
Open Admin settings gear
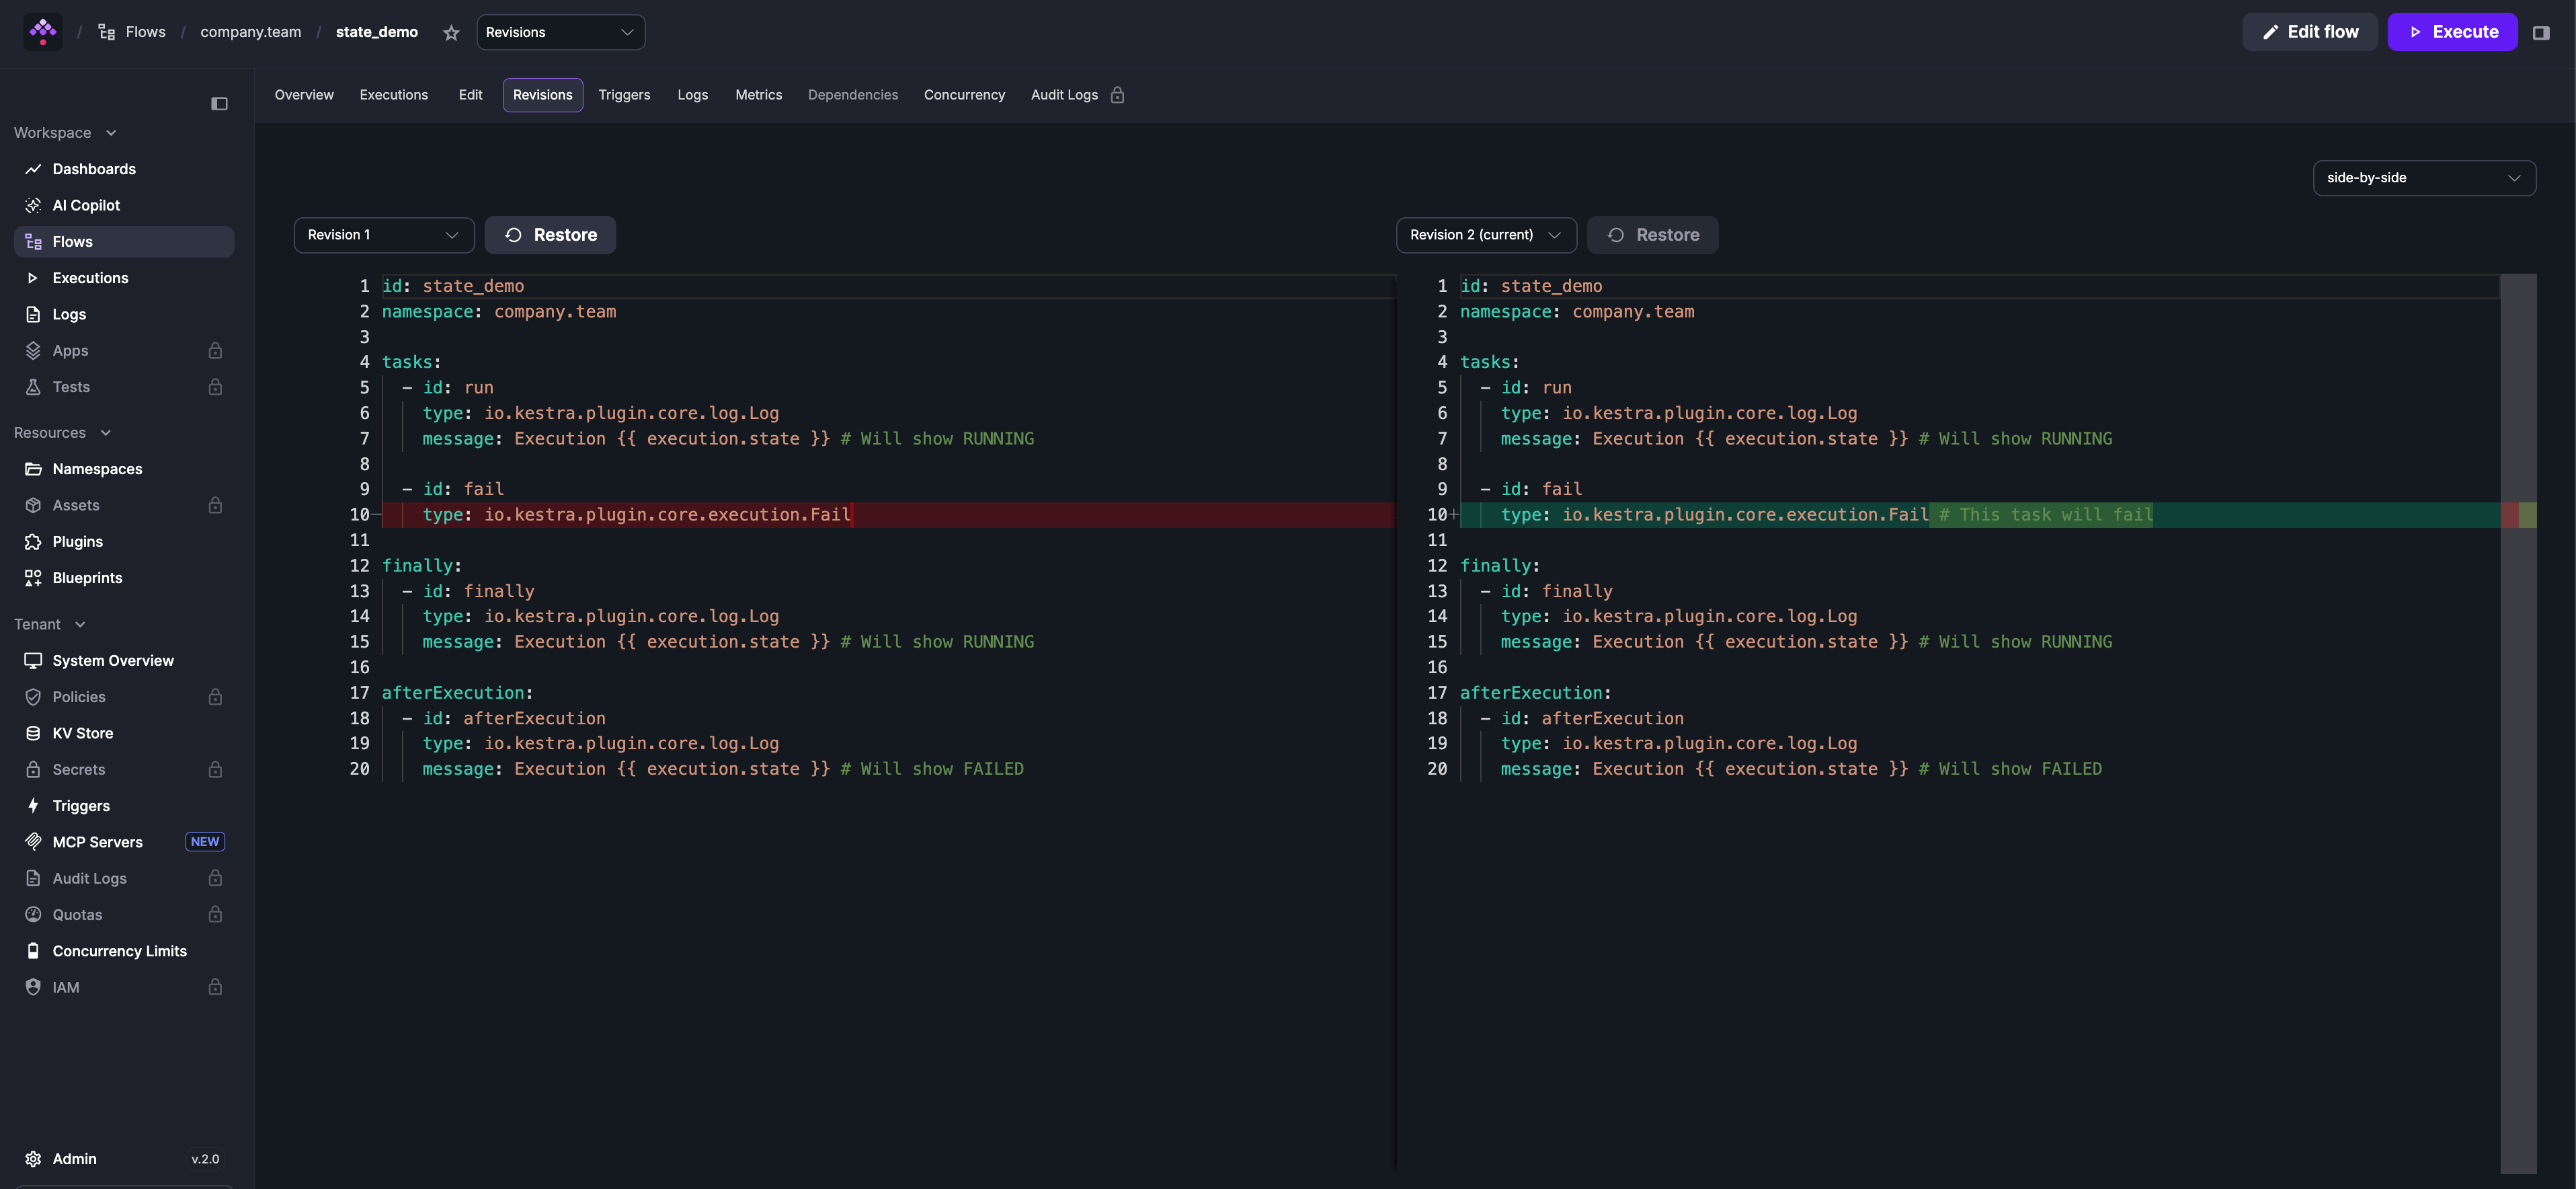click(x=33, y=1159)
